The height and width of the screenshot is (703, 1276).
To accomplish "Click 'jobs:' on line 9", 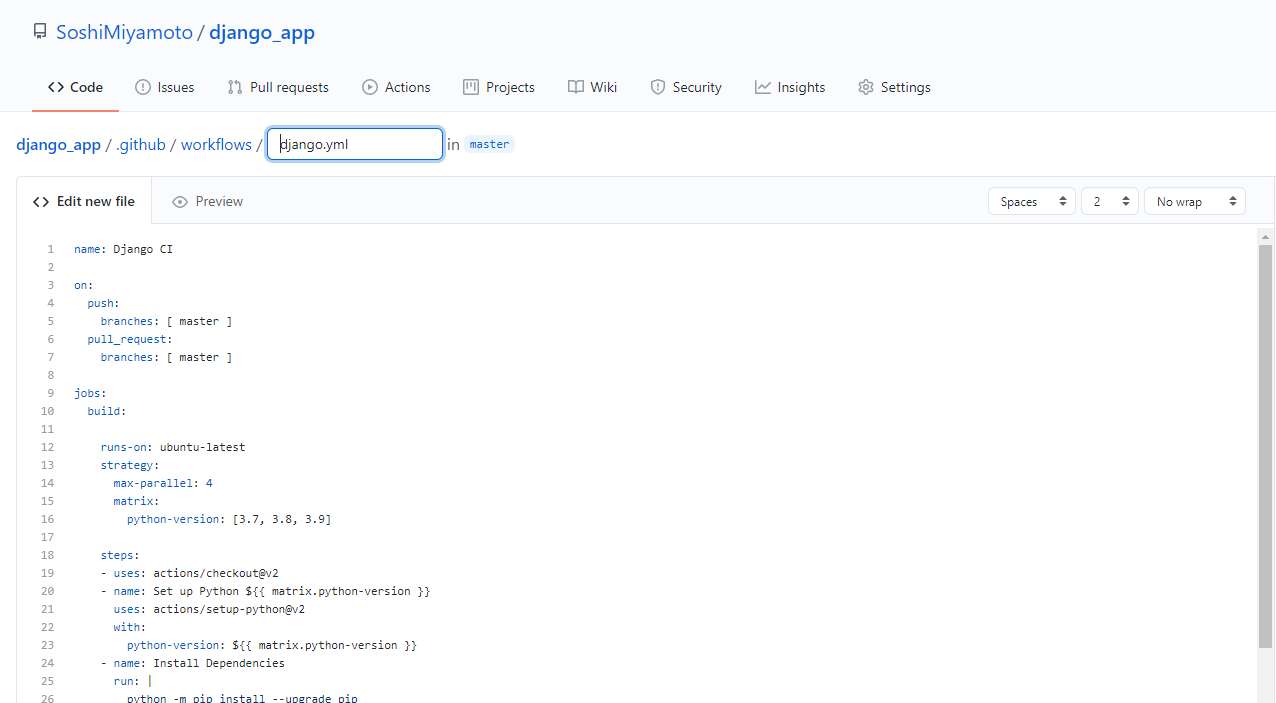I will pyautogui.click(x=90, y=393).
